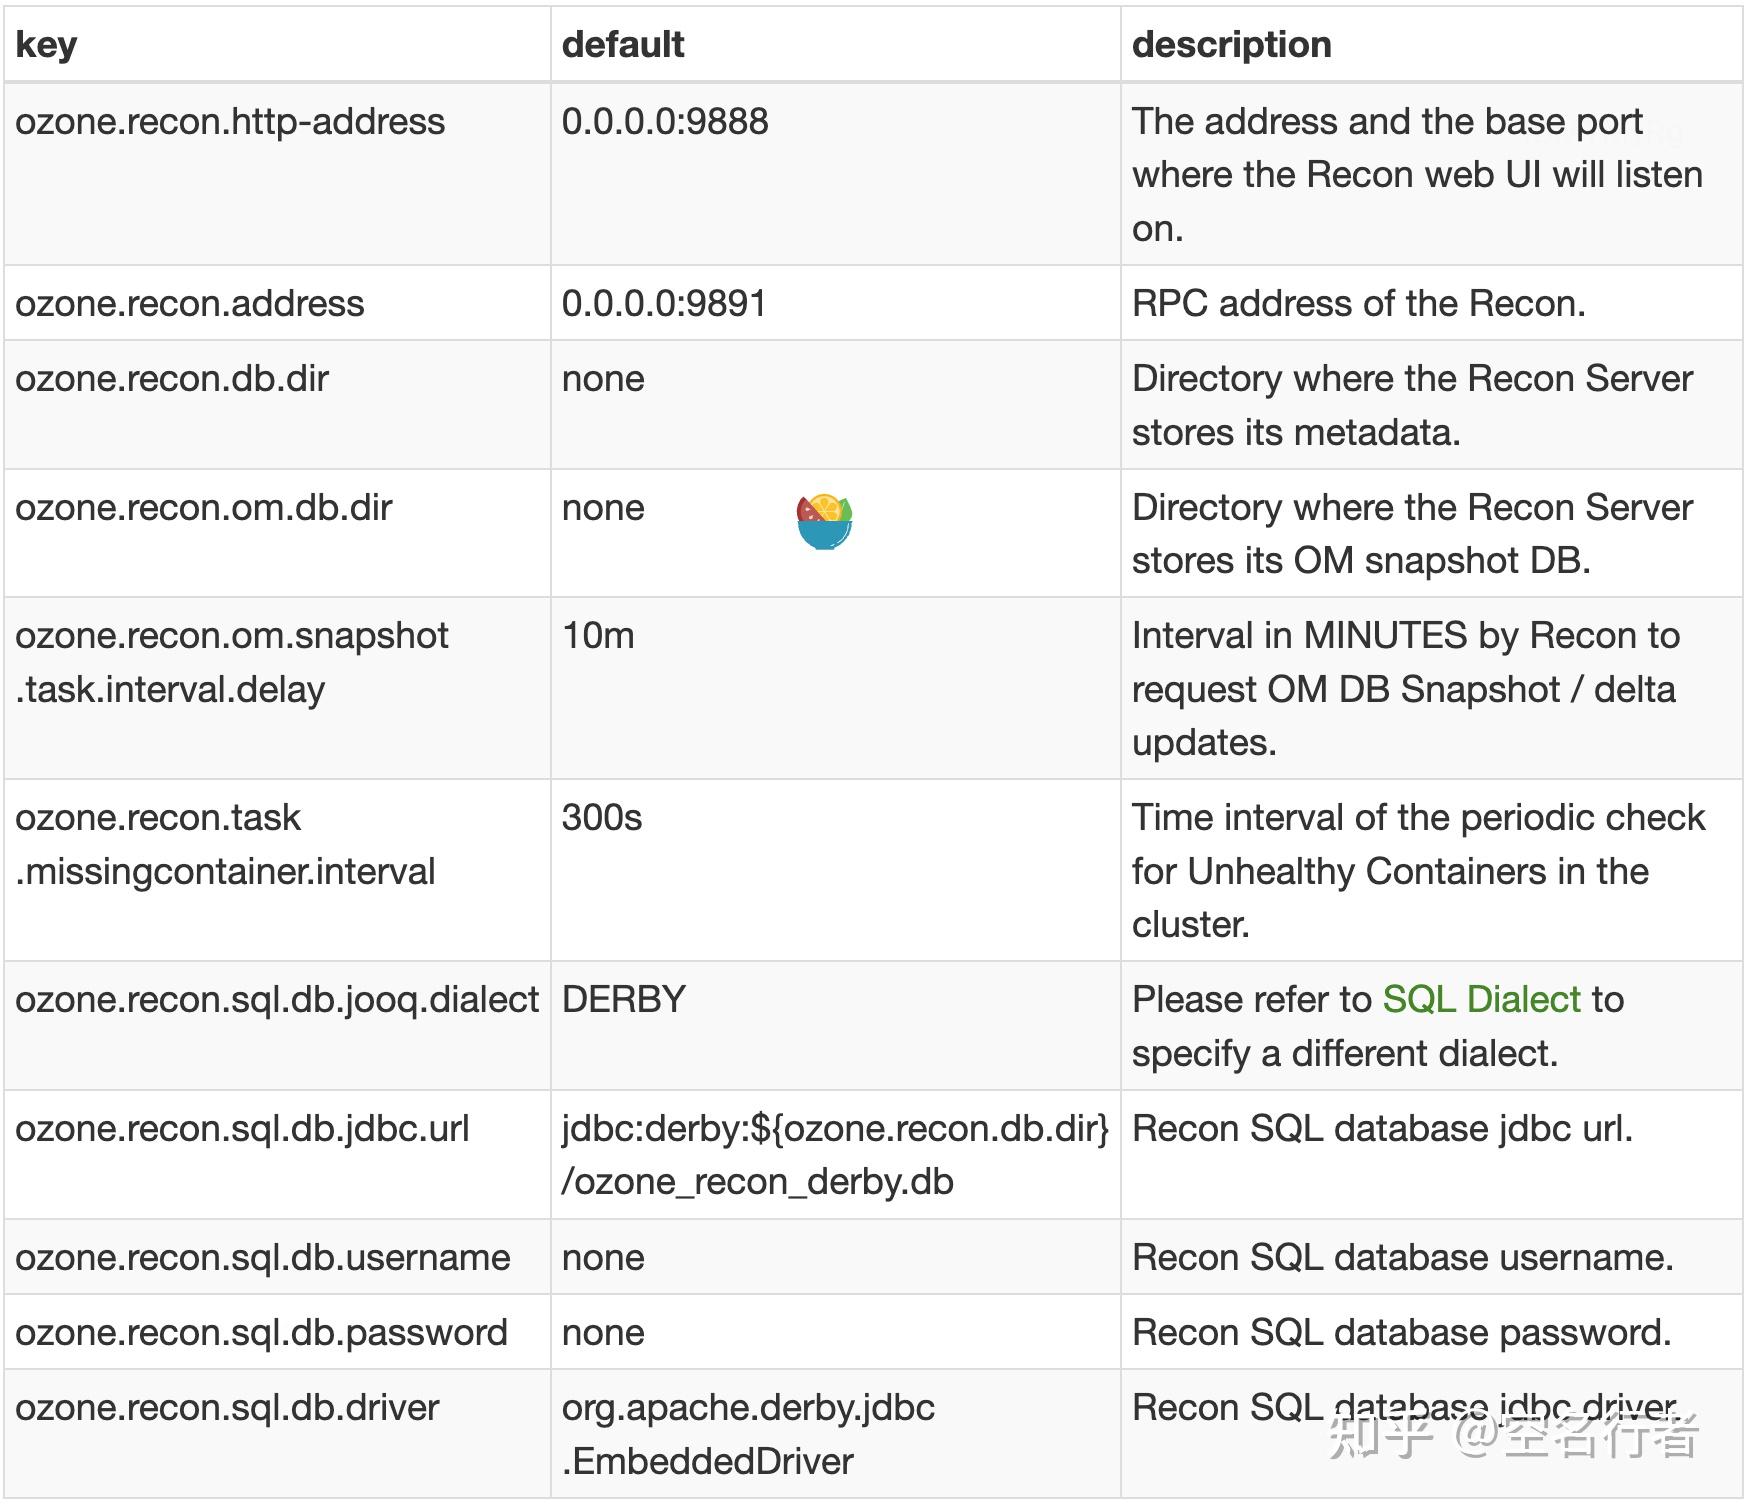Click the 0.0.0.0:9888 default value
This screenshot has width=1745, height=1505.
pyautogui.click(x=665, y=122)
